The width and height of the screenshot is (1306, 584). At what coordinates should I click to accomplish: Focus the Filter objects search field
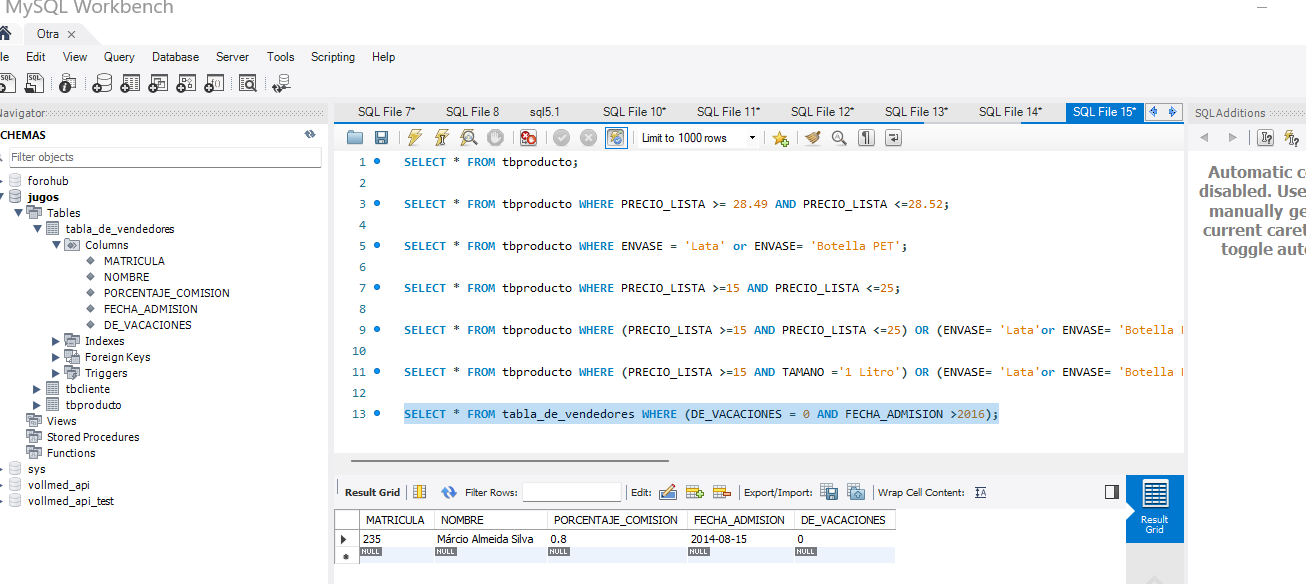pyautogui.click(x=164, y=157)
